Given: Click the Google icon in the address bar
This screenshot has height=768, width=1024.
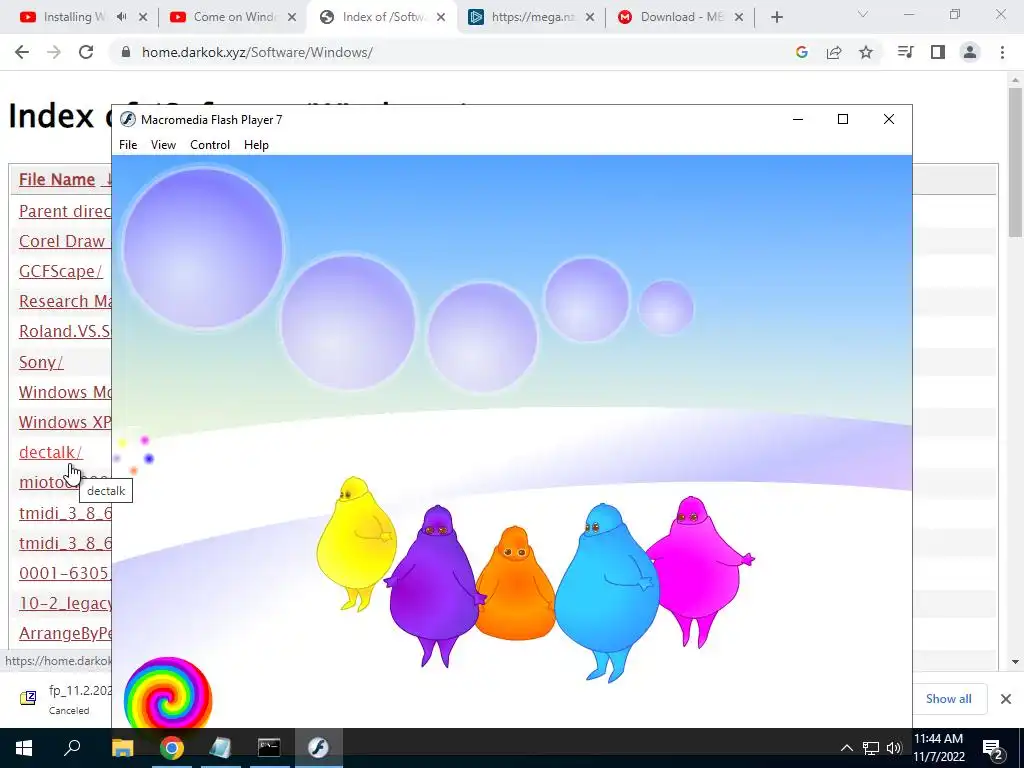Looking at the screenshot, I should point(802,52).
